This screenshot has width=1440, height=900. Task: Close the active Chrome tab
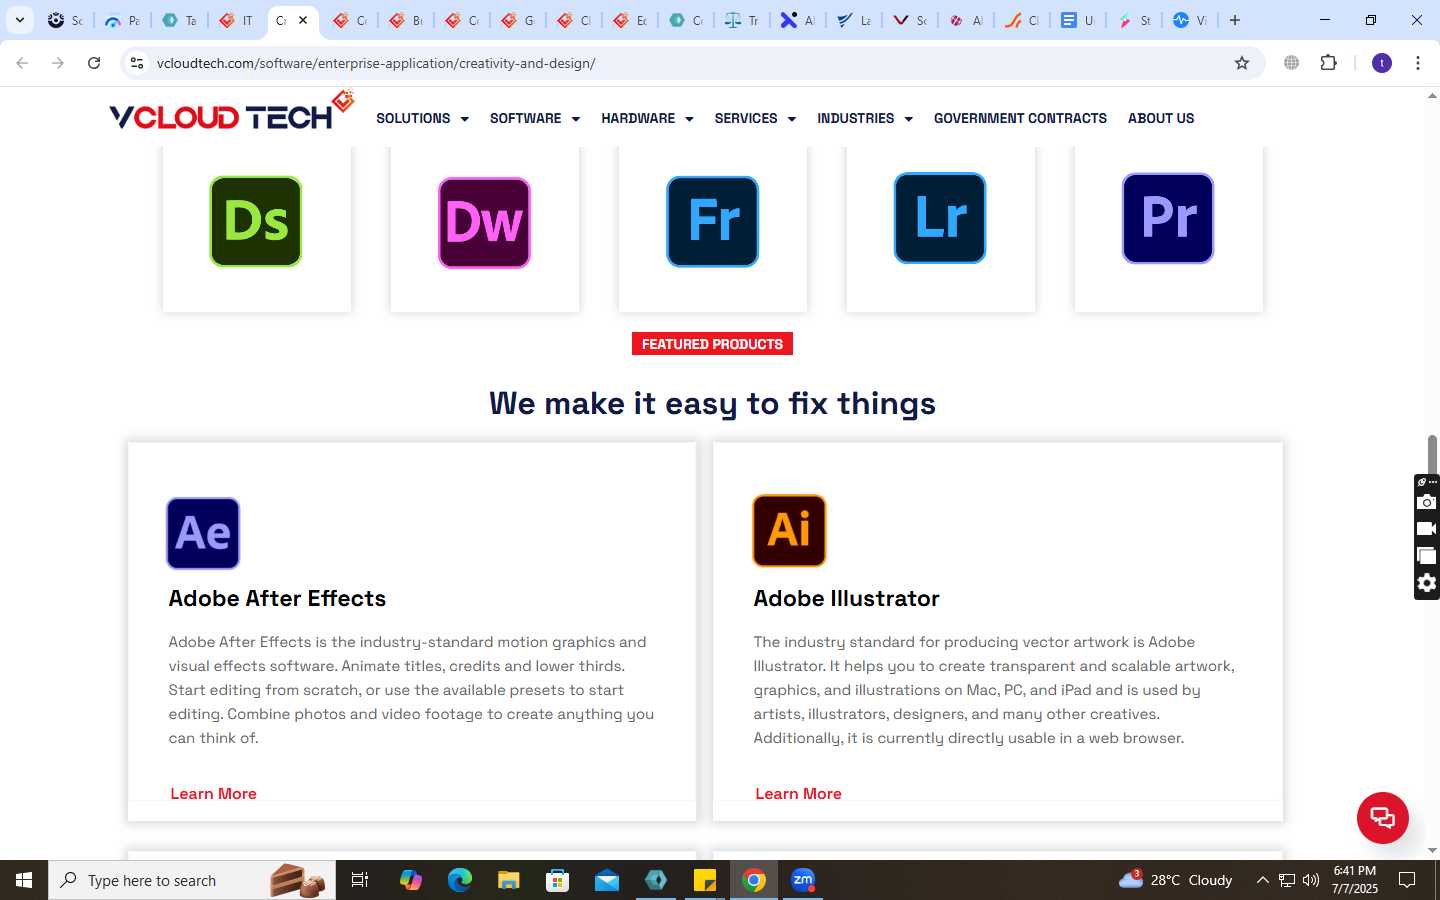(303, 20)
